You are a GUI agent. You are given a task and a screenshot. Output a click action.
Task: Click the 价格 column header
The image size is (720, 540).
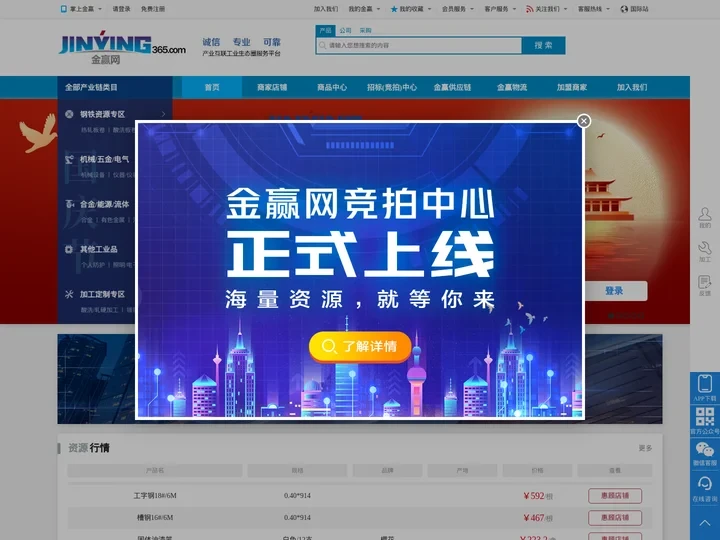537,470
